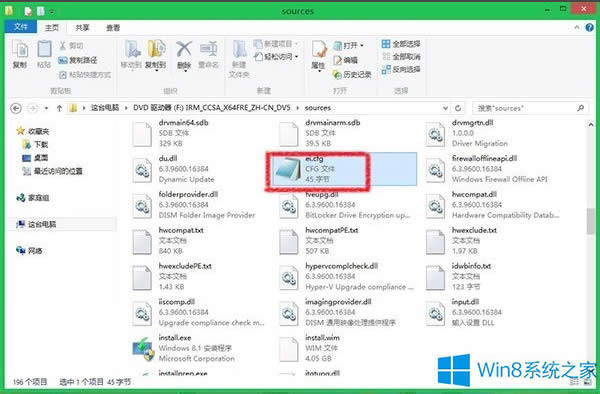Select This PC (这台电脑) in navigation pane
Image resolution: width=600 pixels, height=394 pixels.
(36, 224)
